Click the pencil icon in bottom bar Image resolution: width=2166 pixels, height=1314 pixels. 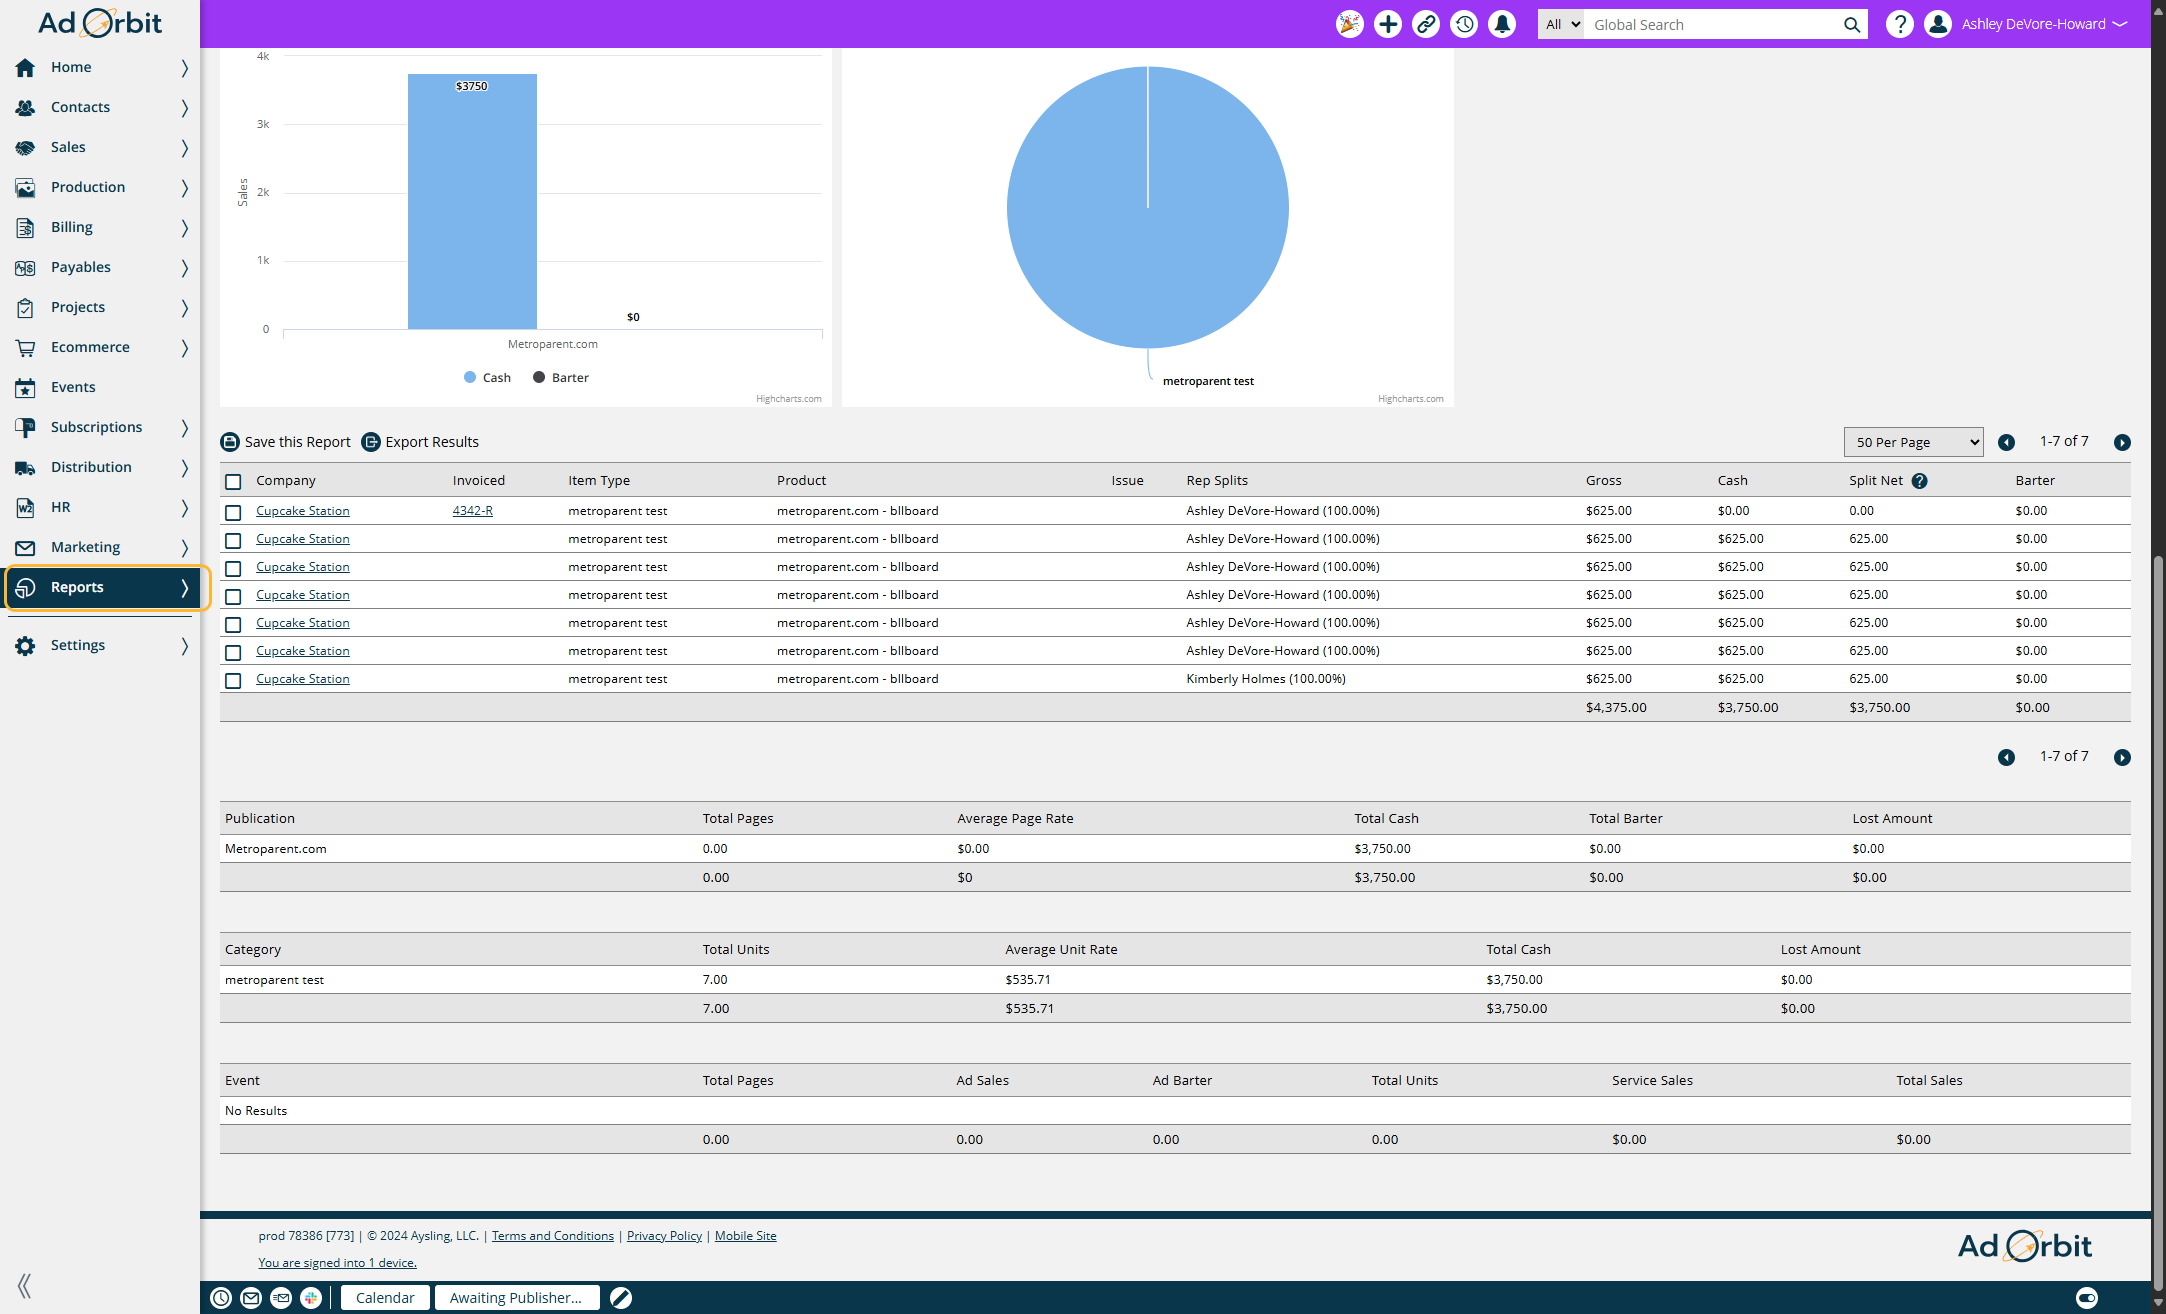pyautogui.click(x=621, y=1298)
